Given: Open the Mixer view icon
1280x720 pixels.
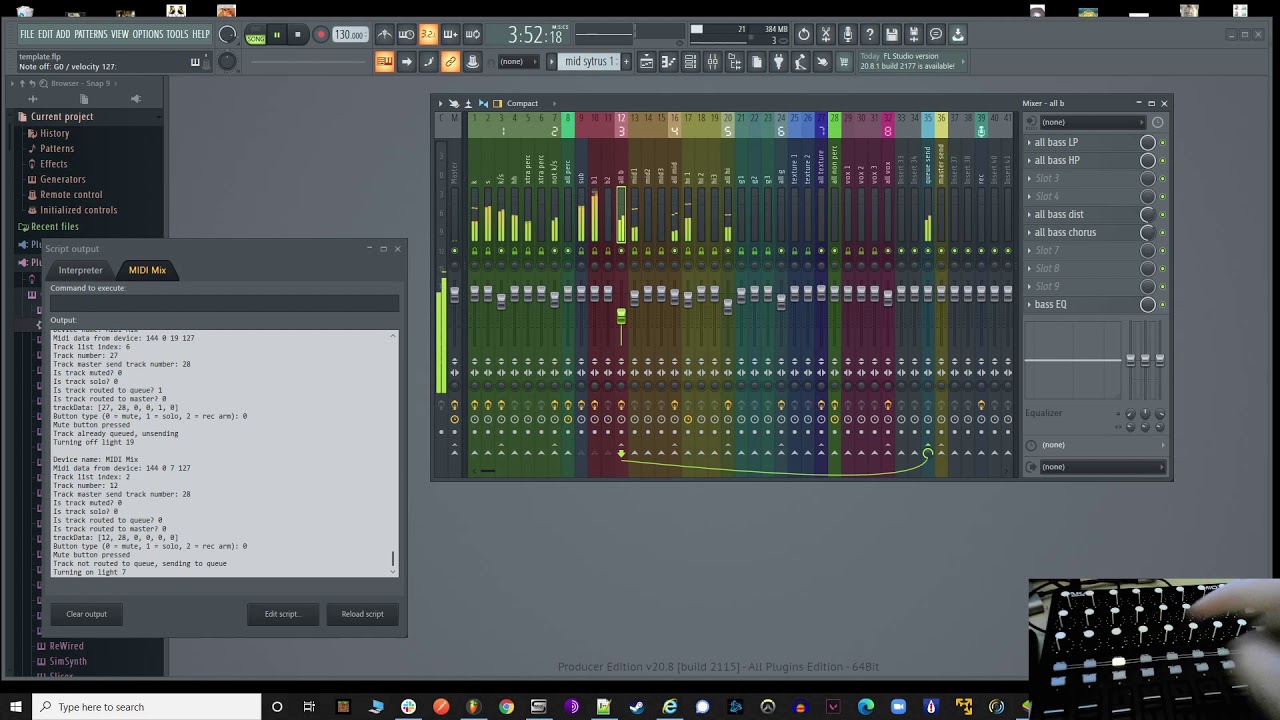Looking at the screenshot, I should (712, 62).
